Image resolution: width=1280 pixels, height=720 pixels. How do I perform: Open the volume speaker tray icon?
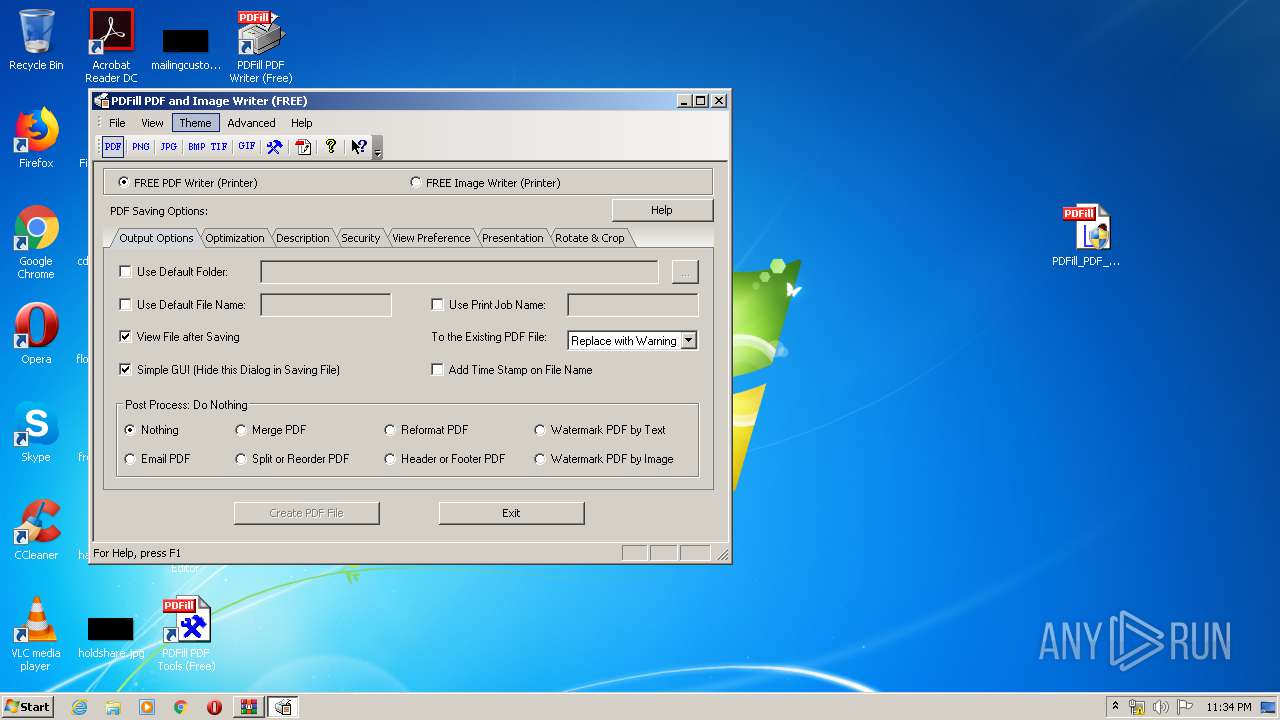coord(1160,707)
